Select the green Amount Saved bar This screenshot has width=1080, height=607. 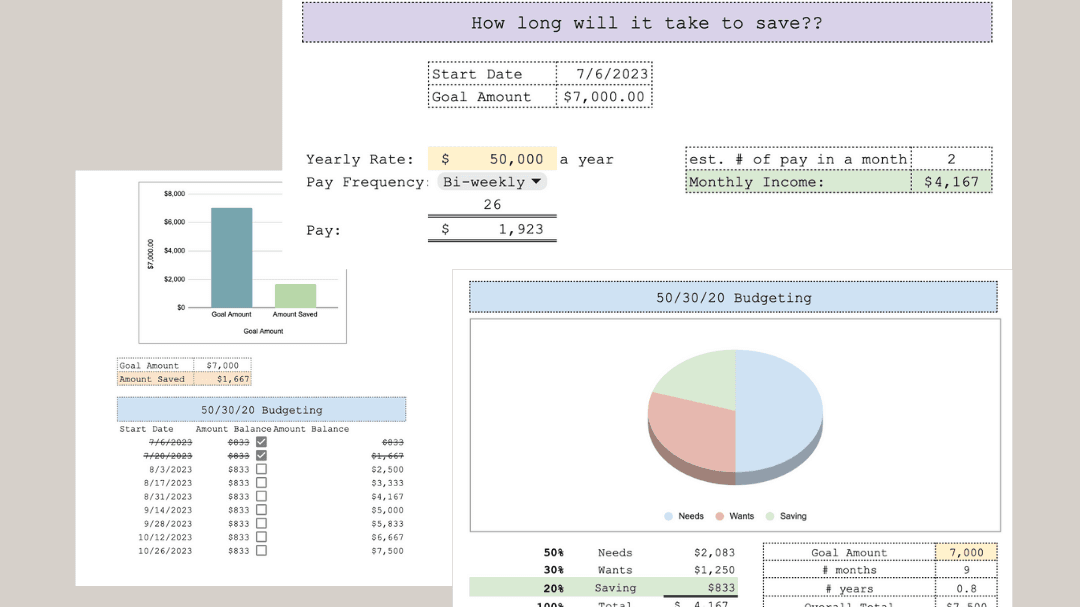click(x=295, y=296)
